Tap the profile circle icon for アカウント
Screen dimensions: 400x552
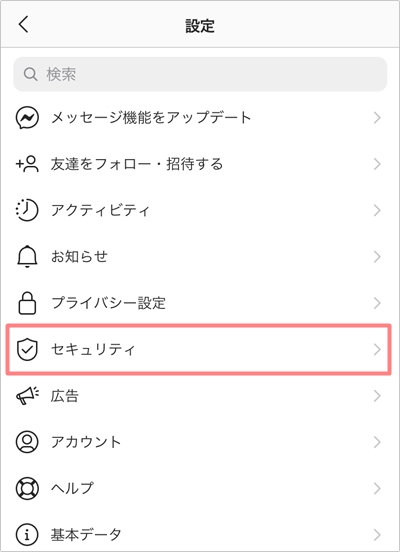pyautogui.click(x=27, y=442)
